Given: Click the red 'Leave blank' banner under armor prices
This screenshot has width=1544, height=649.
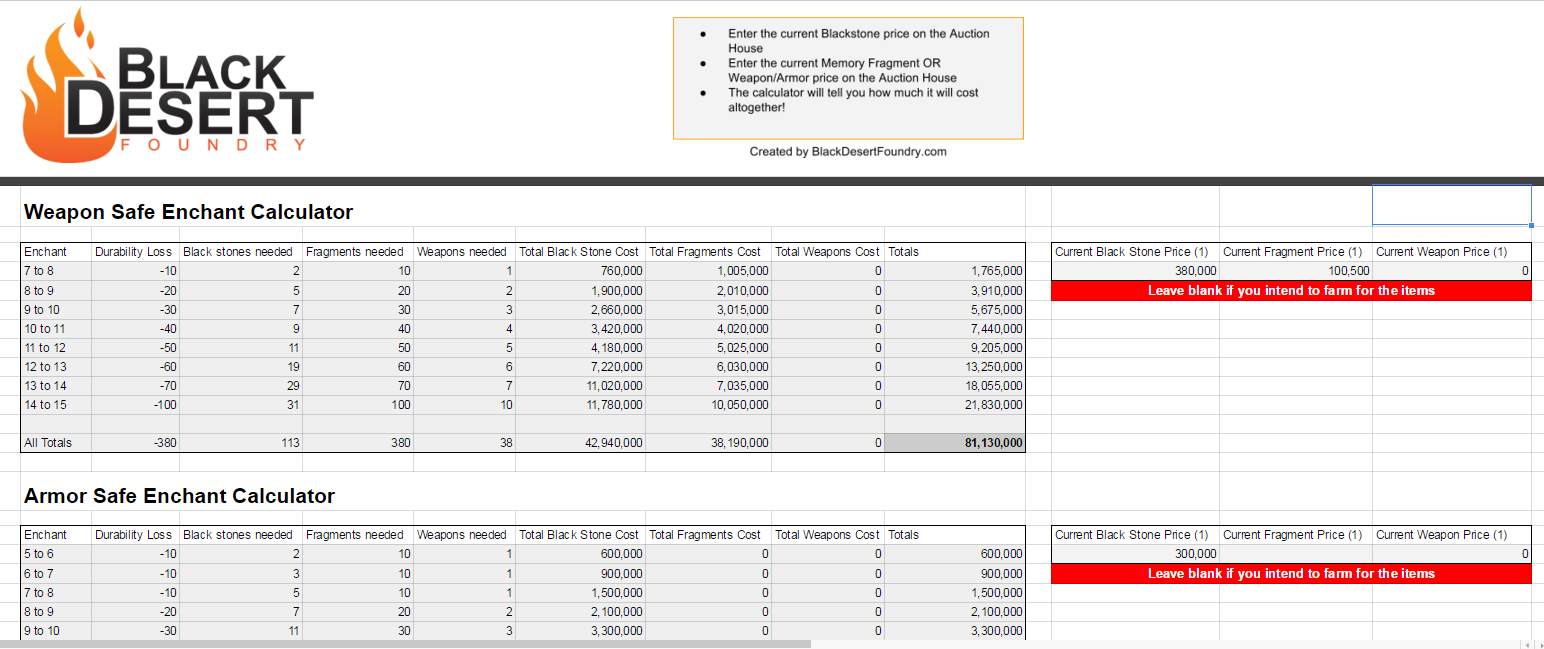Looking at the screenshot, I should point(1292,574).
